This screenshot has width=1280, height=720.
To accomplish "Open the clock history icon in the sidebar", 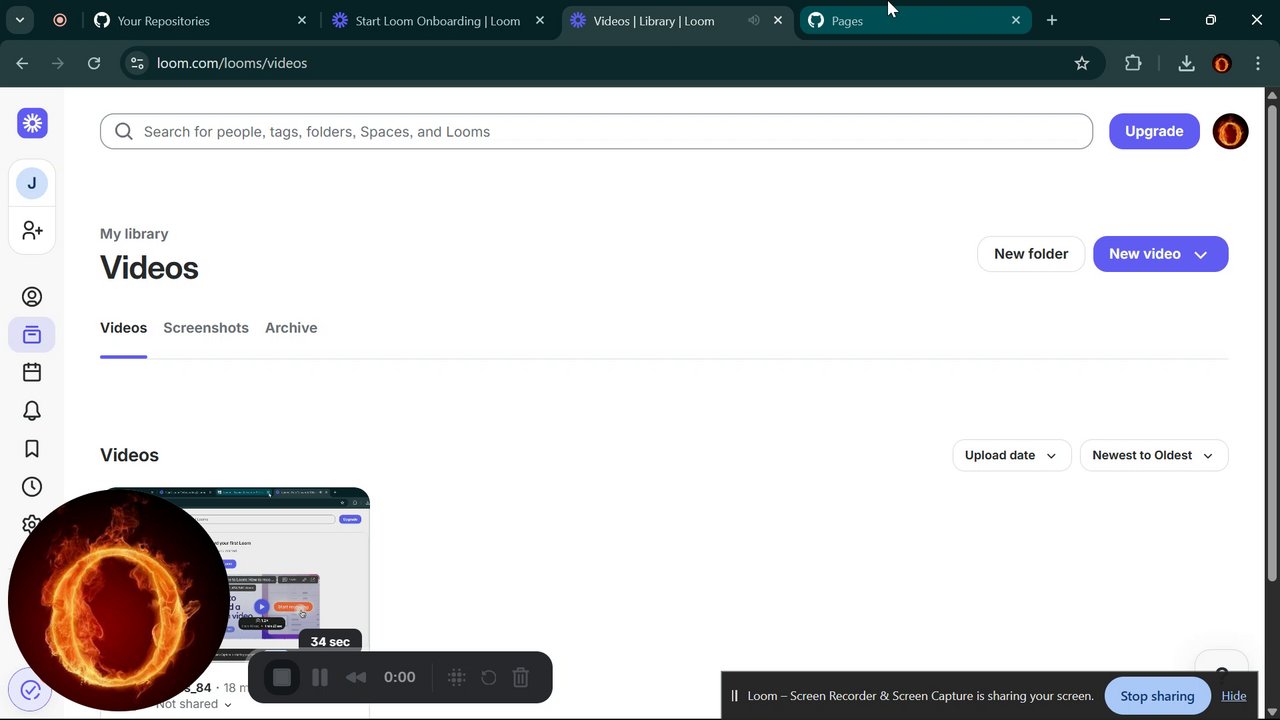I will point(32,487).
